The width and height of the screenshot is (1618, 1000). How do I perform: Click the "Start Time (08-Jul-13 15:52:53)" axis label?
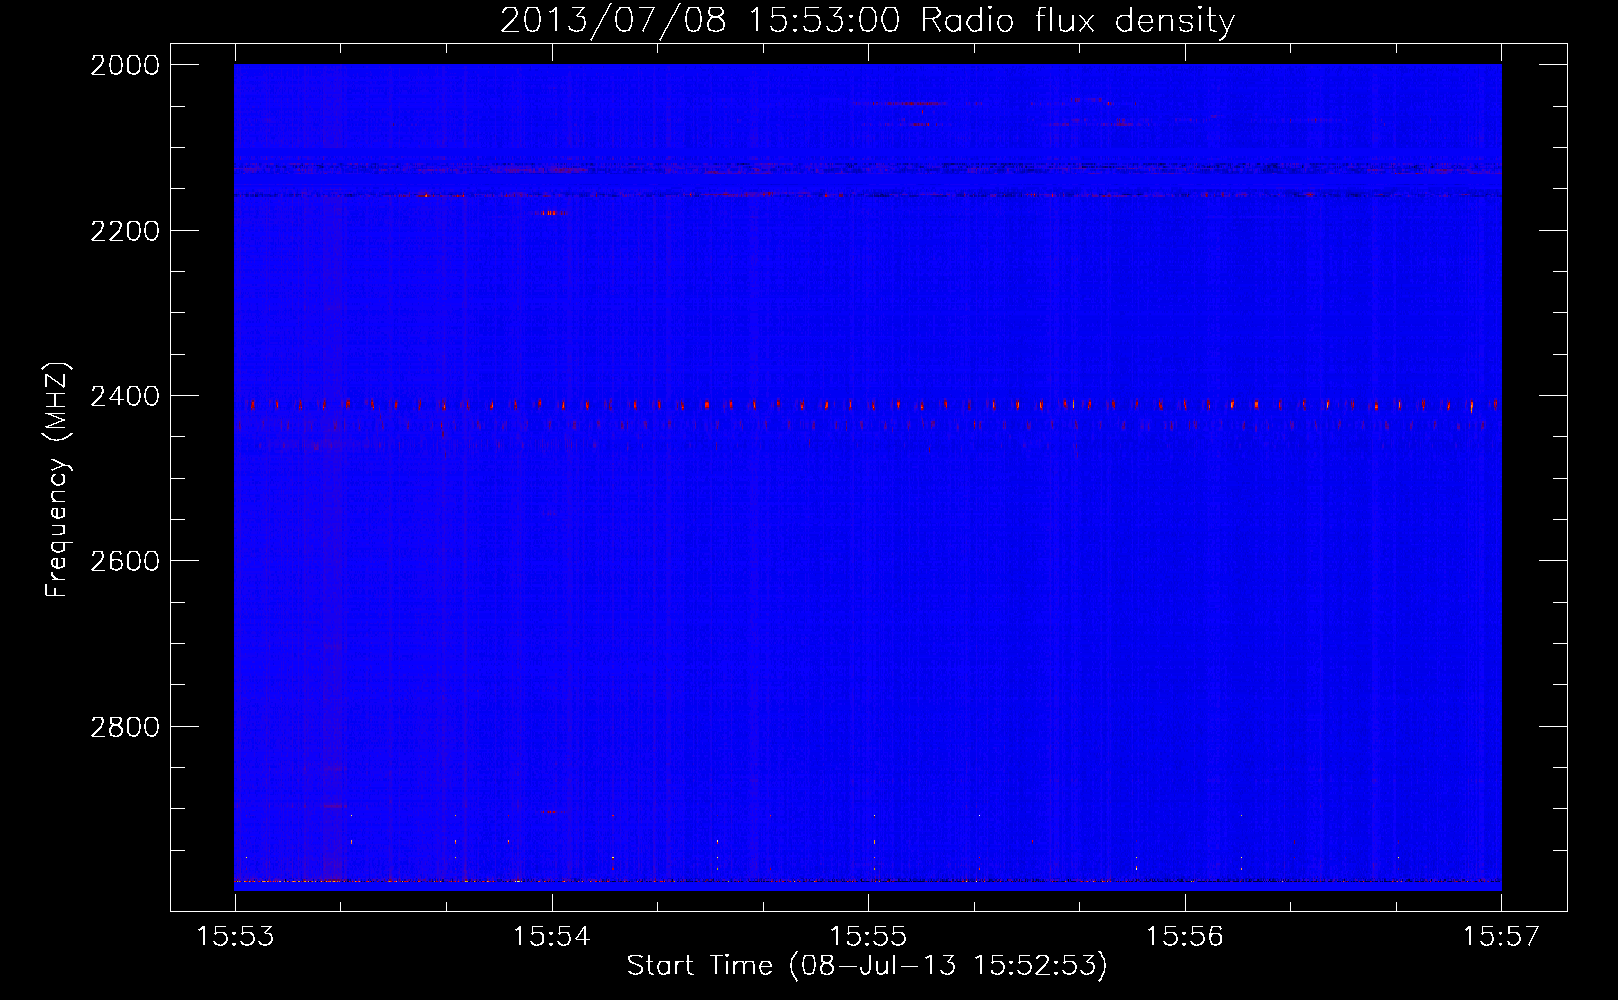pyautogui.click(x=867, y=966)
